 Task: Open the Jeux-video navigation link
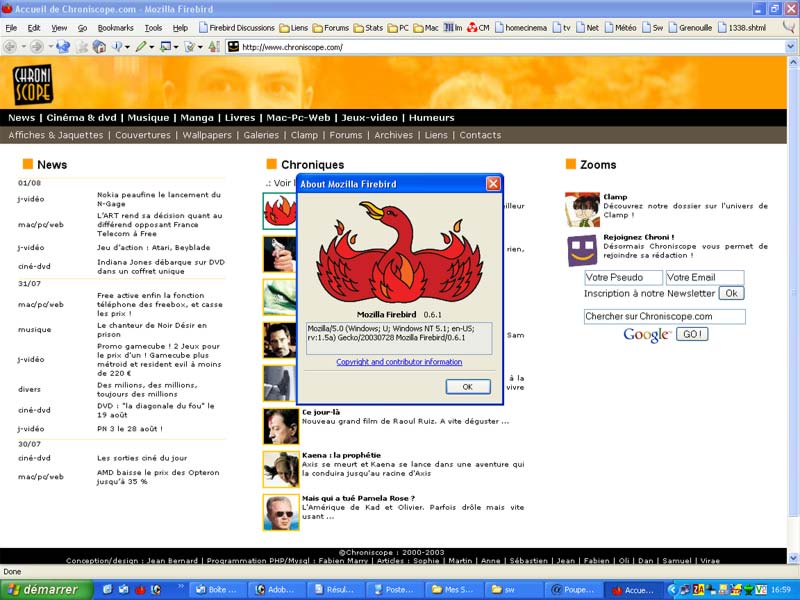coord(369,118)
